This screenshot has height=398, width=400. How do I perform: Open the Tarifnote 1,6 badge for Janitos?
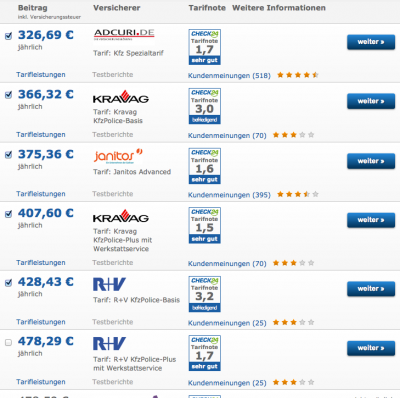coord(205,166)
